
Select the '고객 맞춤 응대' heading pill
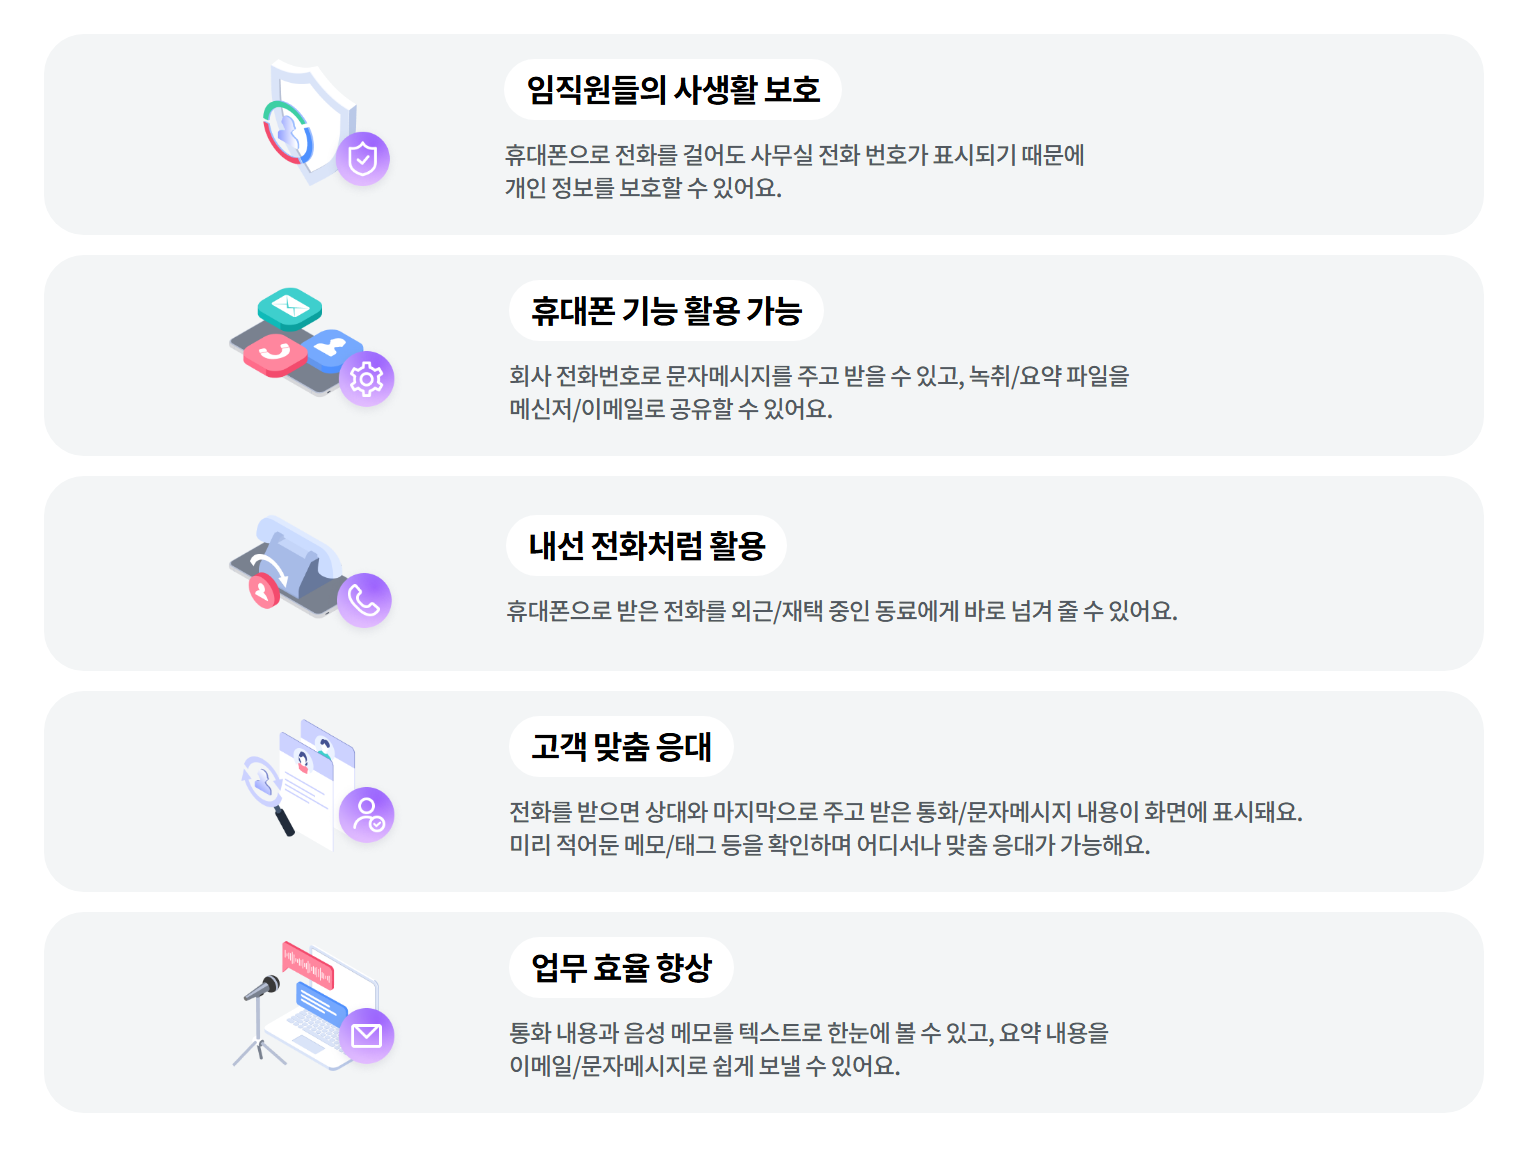coord(621,747)
